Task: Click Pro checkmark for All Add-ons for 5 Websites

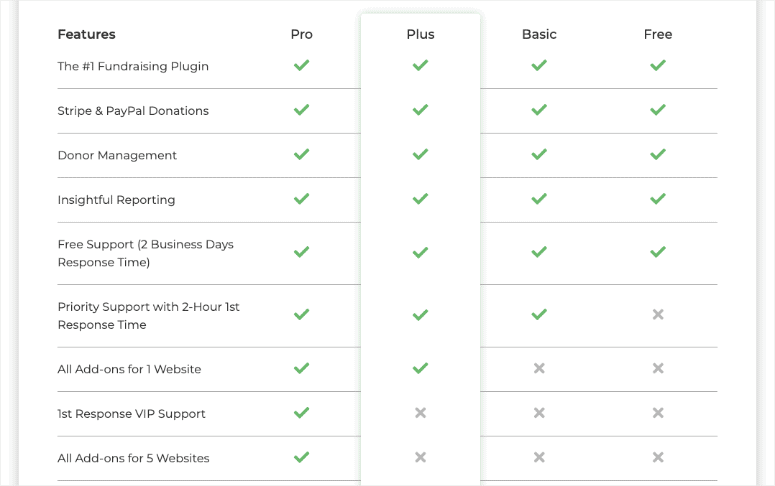Action: coord(301,457)
